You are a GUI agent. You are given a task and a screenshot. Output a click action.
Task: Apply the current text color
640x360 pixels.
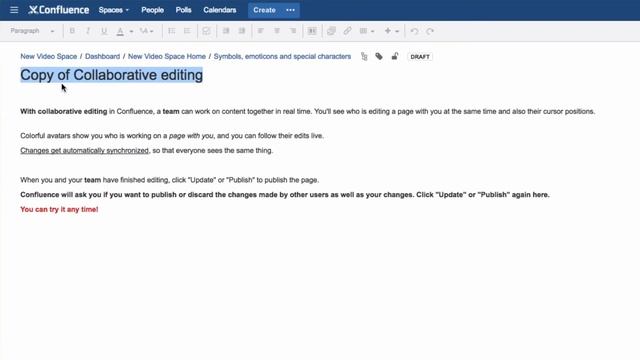120,31
